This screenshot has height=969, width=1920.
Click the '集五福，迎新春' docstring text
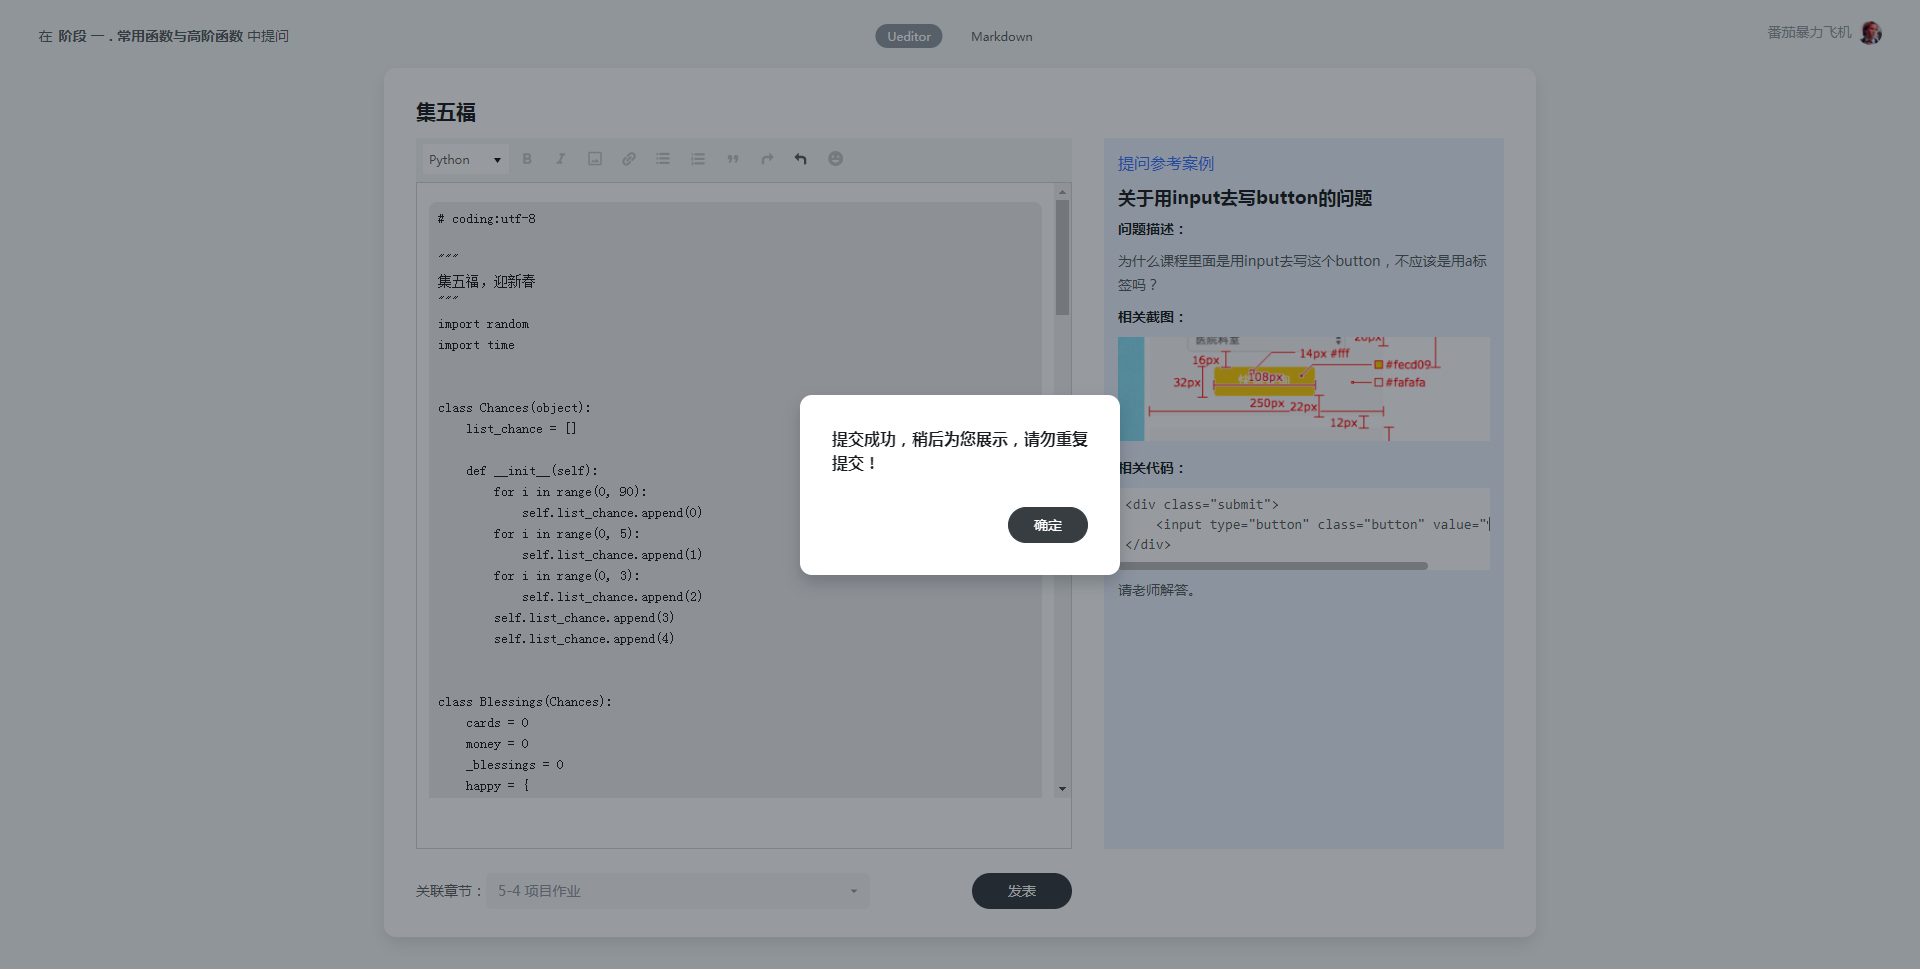(x=486, y=282)
